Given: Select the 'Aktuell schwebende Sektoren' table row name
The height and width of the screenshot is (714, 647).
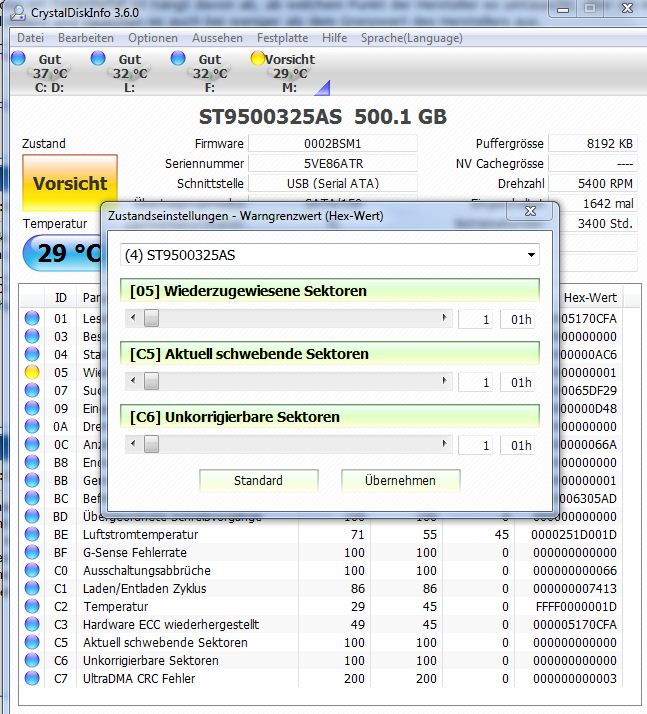Looking at the screenshot, I should point(165,643).
